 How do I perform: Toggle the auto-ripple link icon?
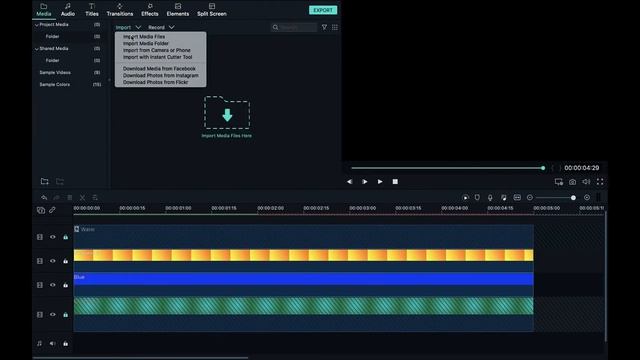coord(52,210)
